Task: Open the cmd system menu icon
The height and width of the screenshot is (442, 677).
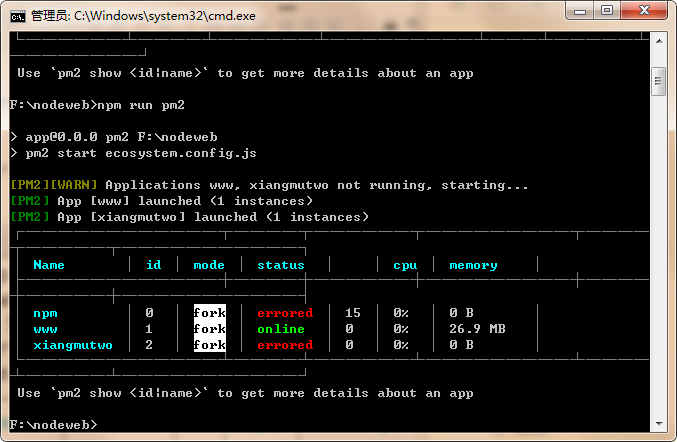Action: tap(17, 14)
